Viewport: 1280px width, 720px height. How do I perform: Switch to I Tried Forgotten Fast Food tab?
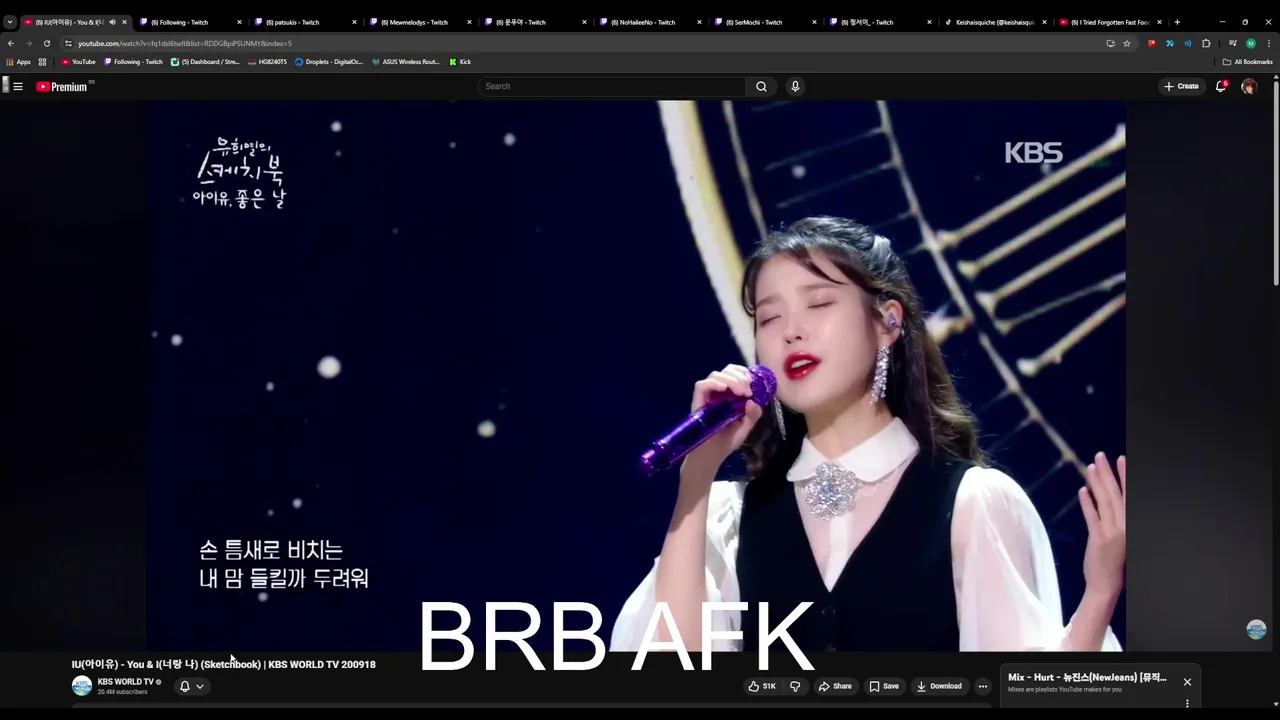(x=1108, y=22)
